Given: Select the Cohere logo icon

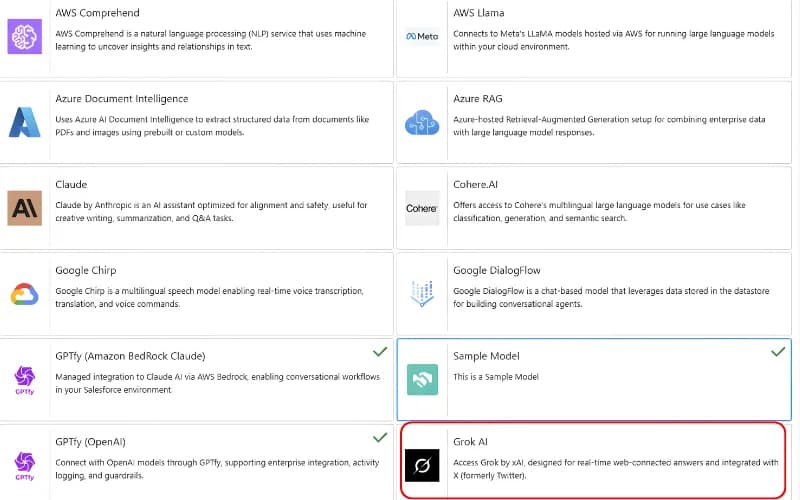Looking at the screenshot, I should coord(421,208).
